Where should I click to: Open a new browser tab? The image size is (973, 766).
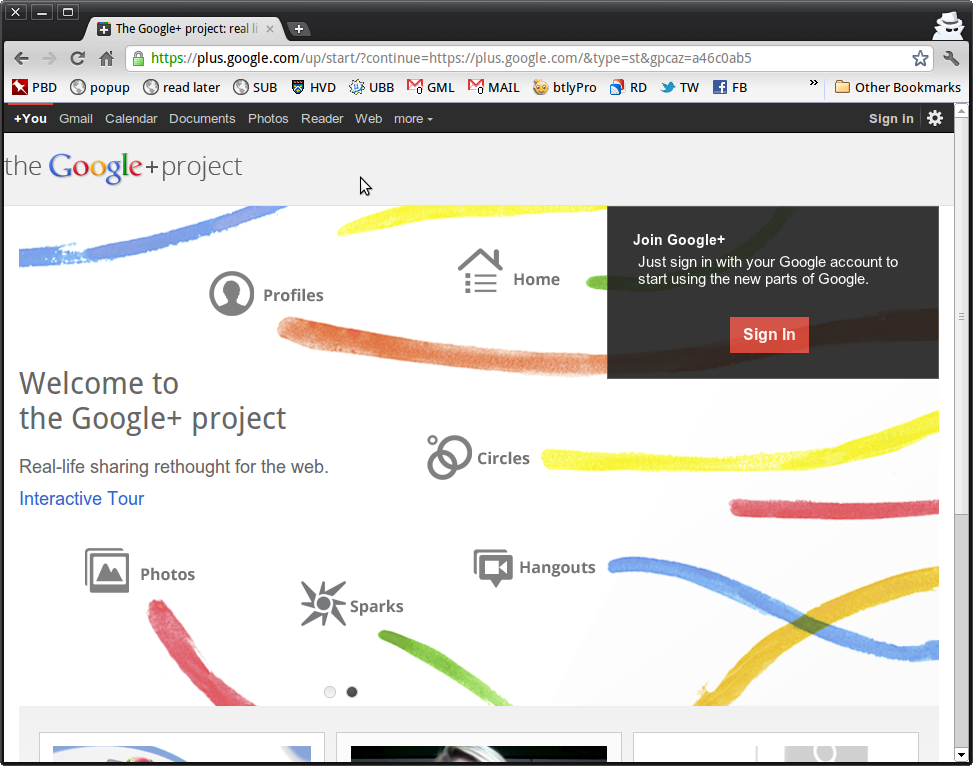(x=298, y=28)
